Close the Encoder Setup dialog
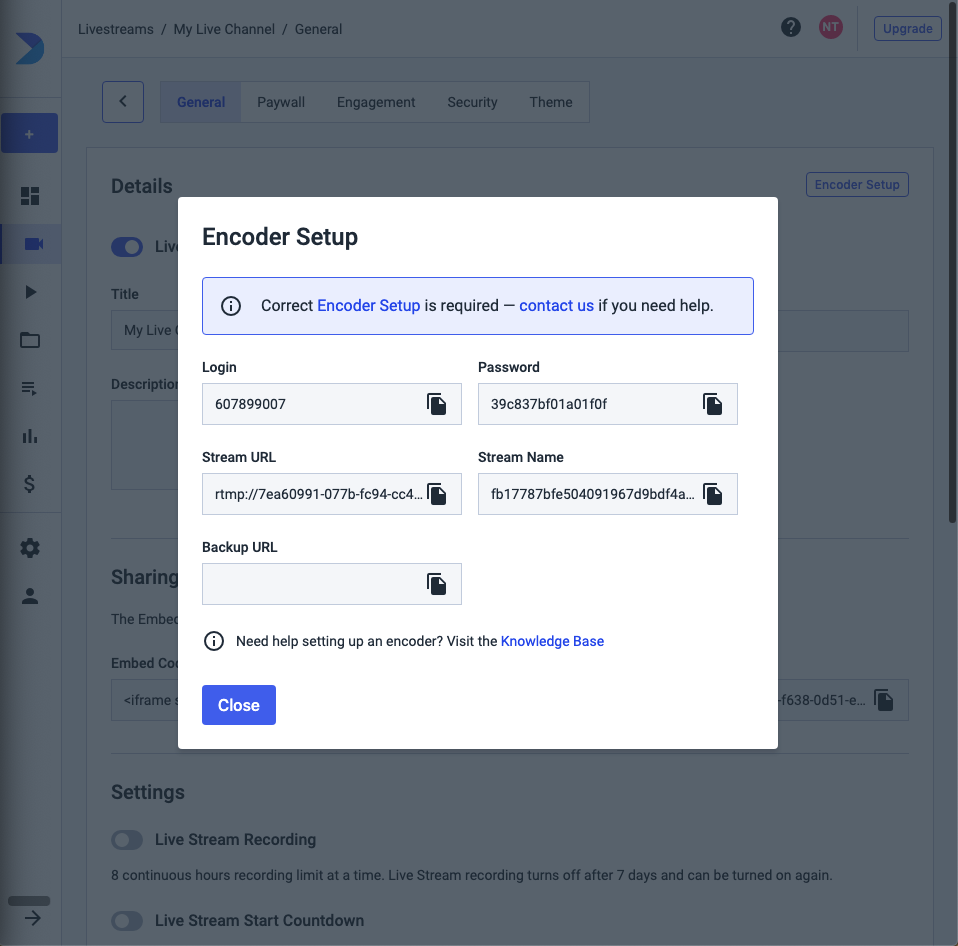 239,705
